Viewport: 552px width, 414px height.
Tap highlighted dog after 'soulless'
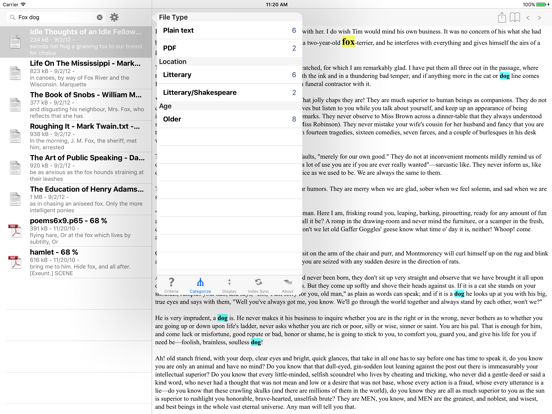(x=256, y=342)
